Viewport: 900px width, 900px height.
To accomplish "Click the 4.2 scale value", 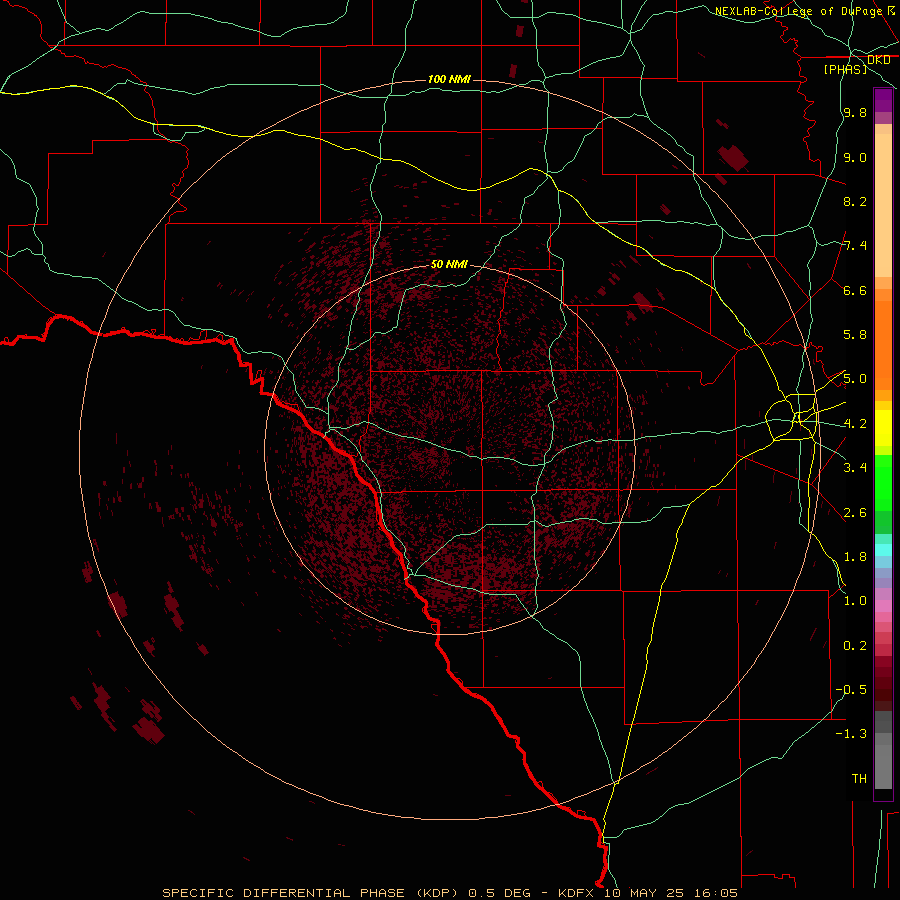I will point(855,424).
